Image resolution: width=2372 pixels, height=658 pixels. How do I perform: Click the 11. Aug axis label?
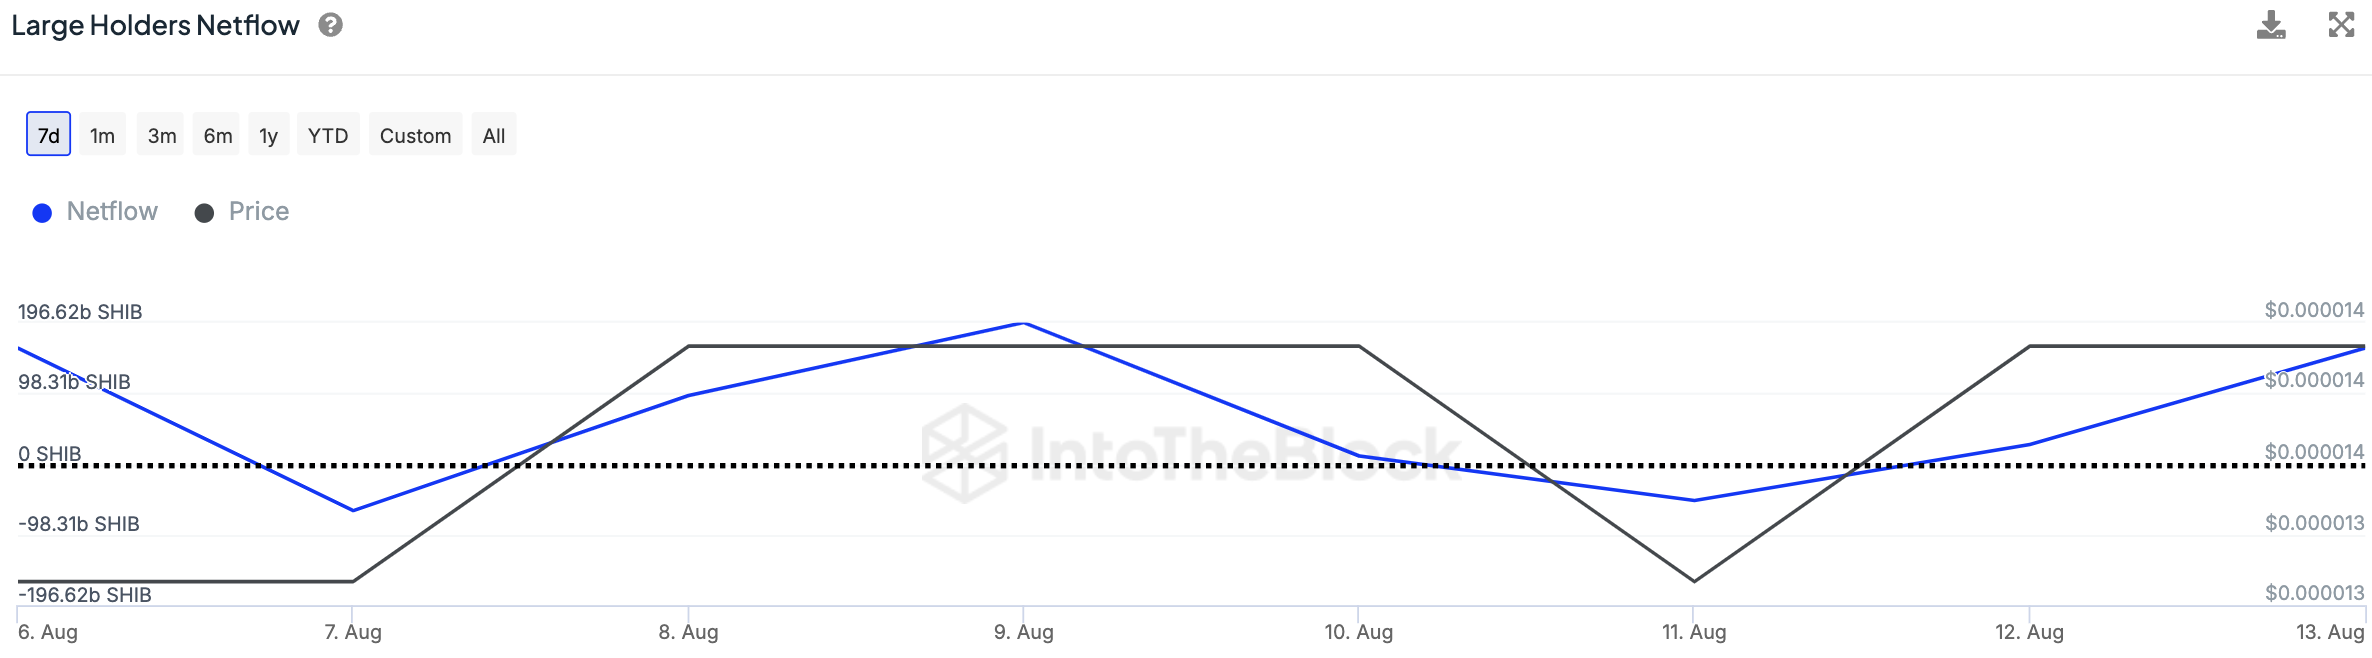click(1693, 632)
